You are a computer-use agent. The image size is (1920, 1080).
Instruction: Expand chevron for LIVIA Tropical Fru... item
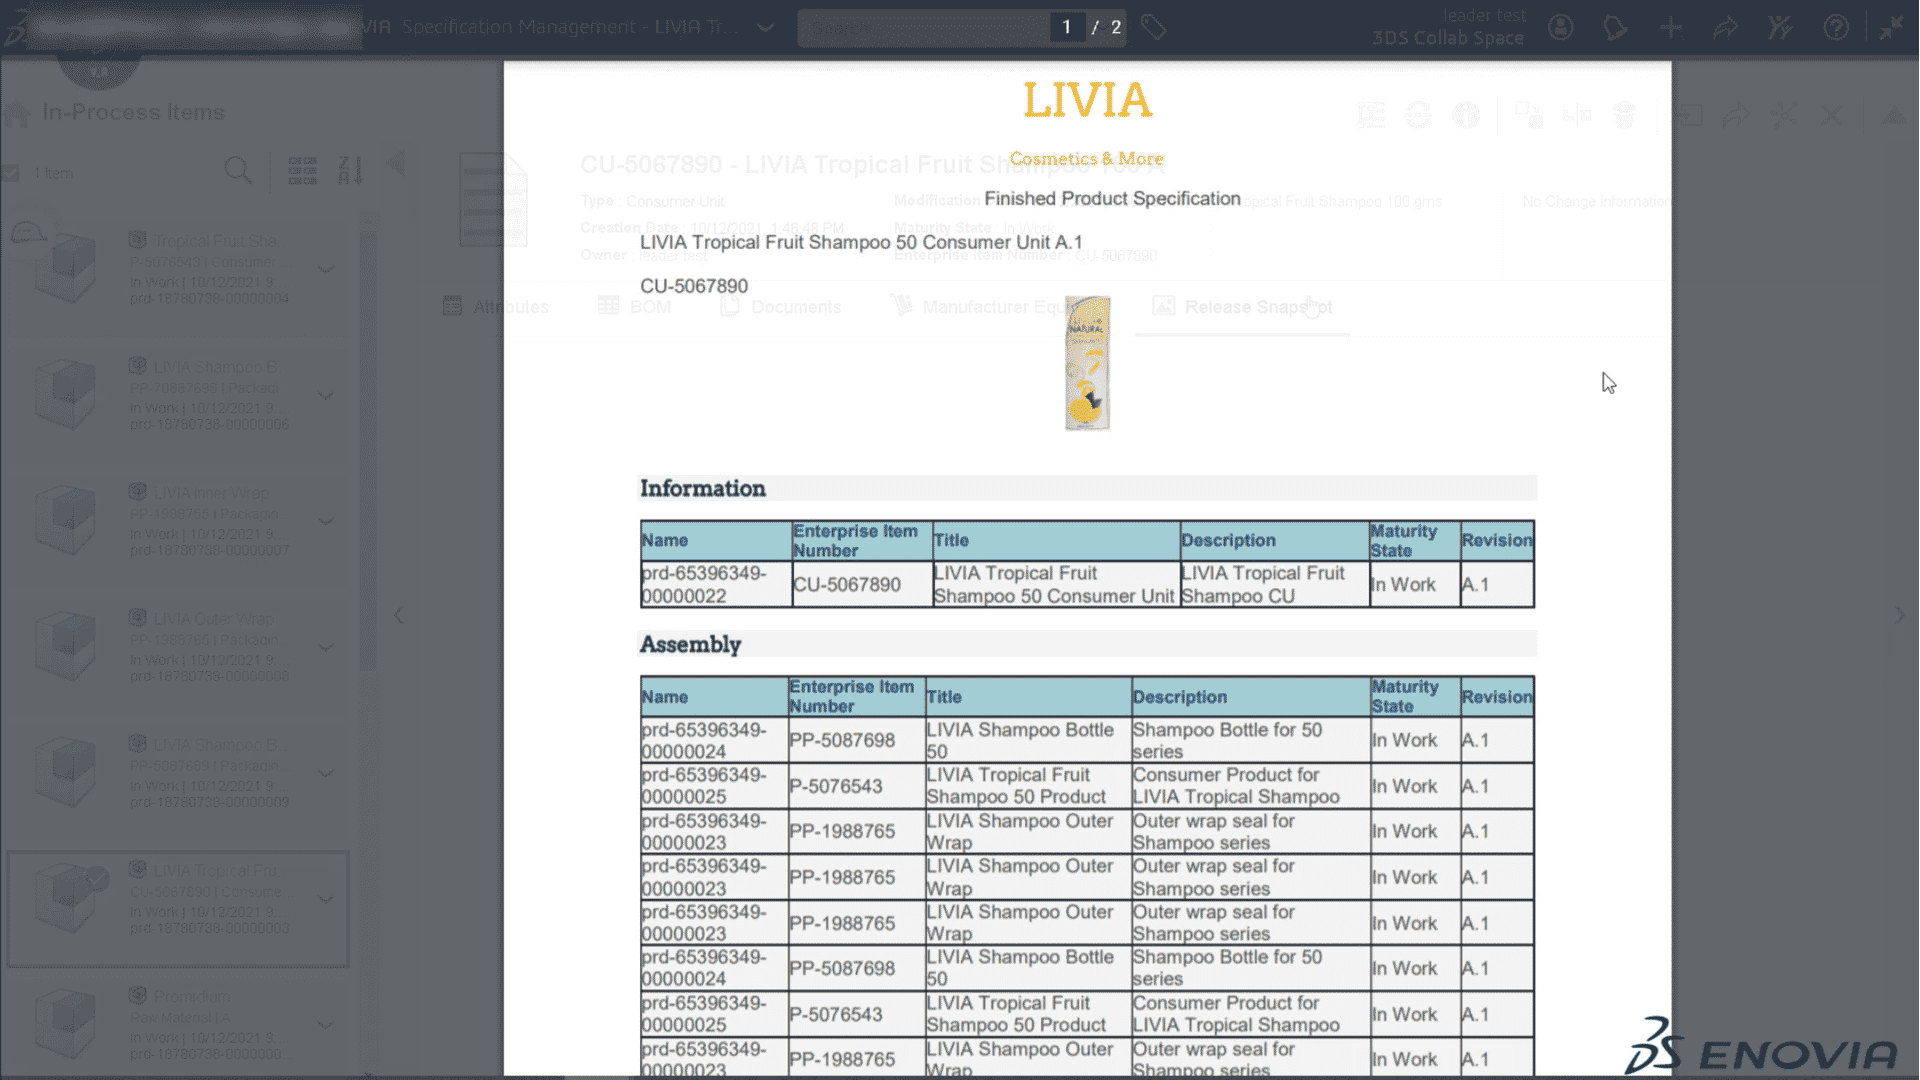325,899
